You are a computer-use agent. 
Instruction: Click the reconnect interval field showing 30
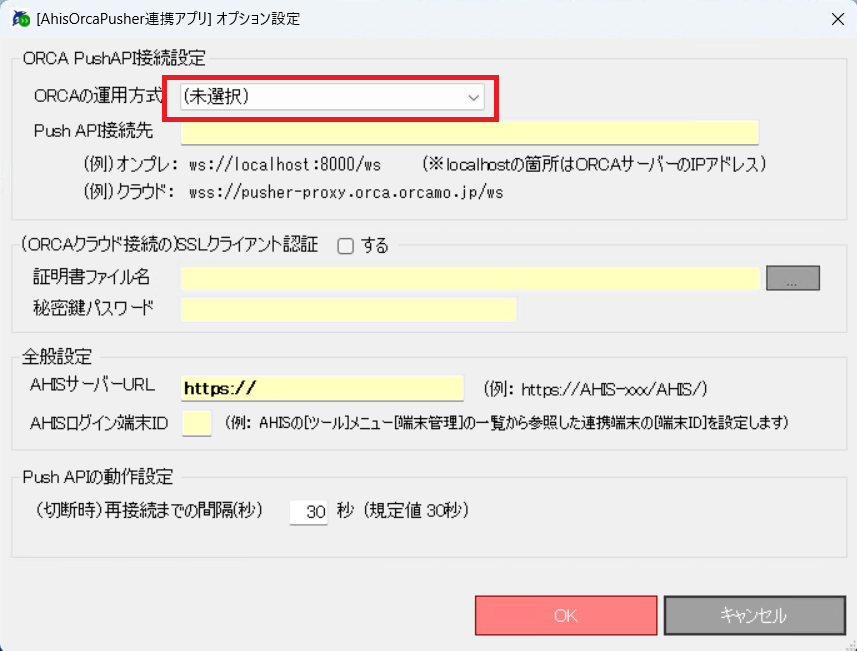pos(309,512)
